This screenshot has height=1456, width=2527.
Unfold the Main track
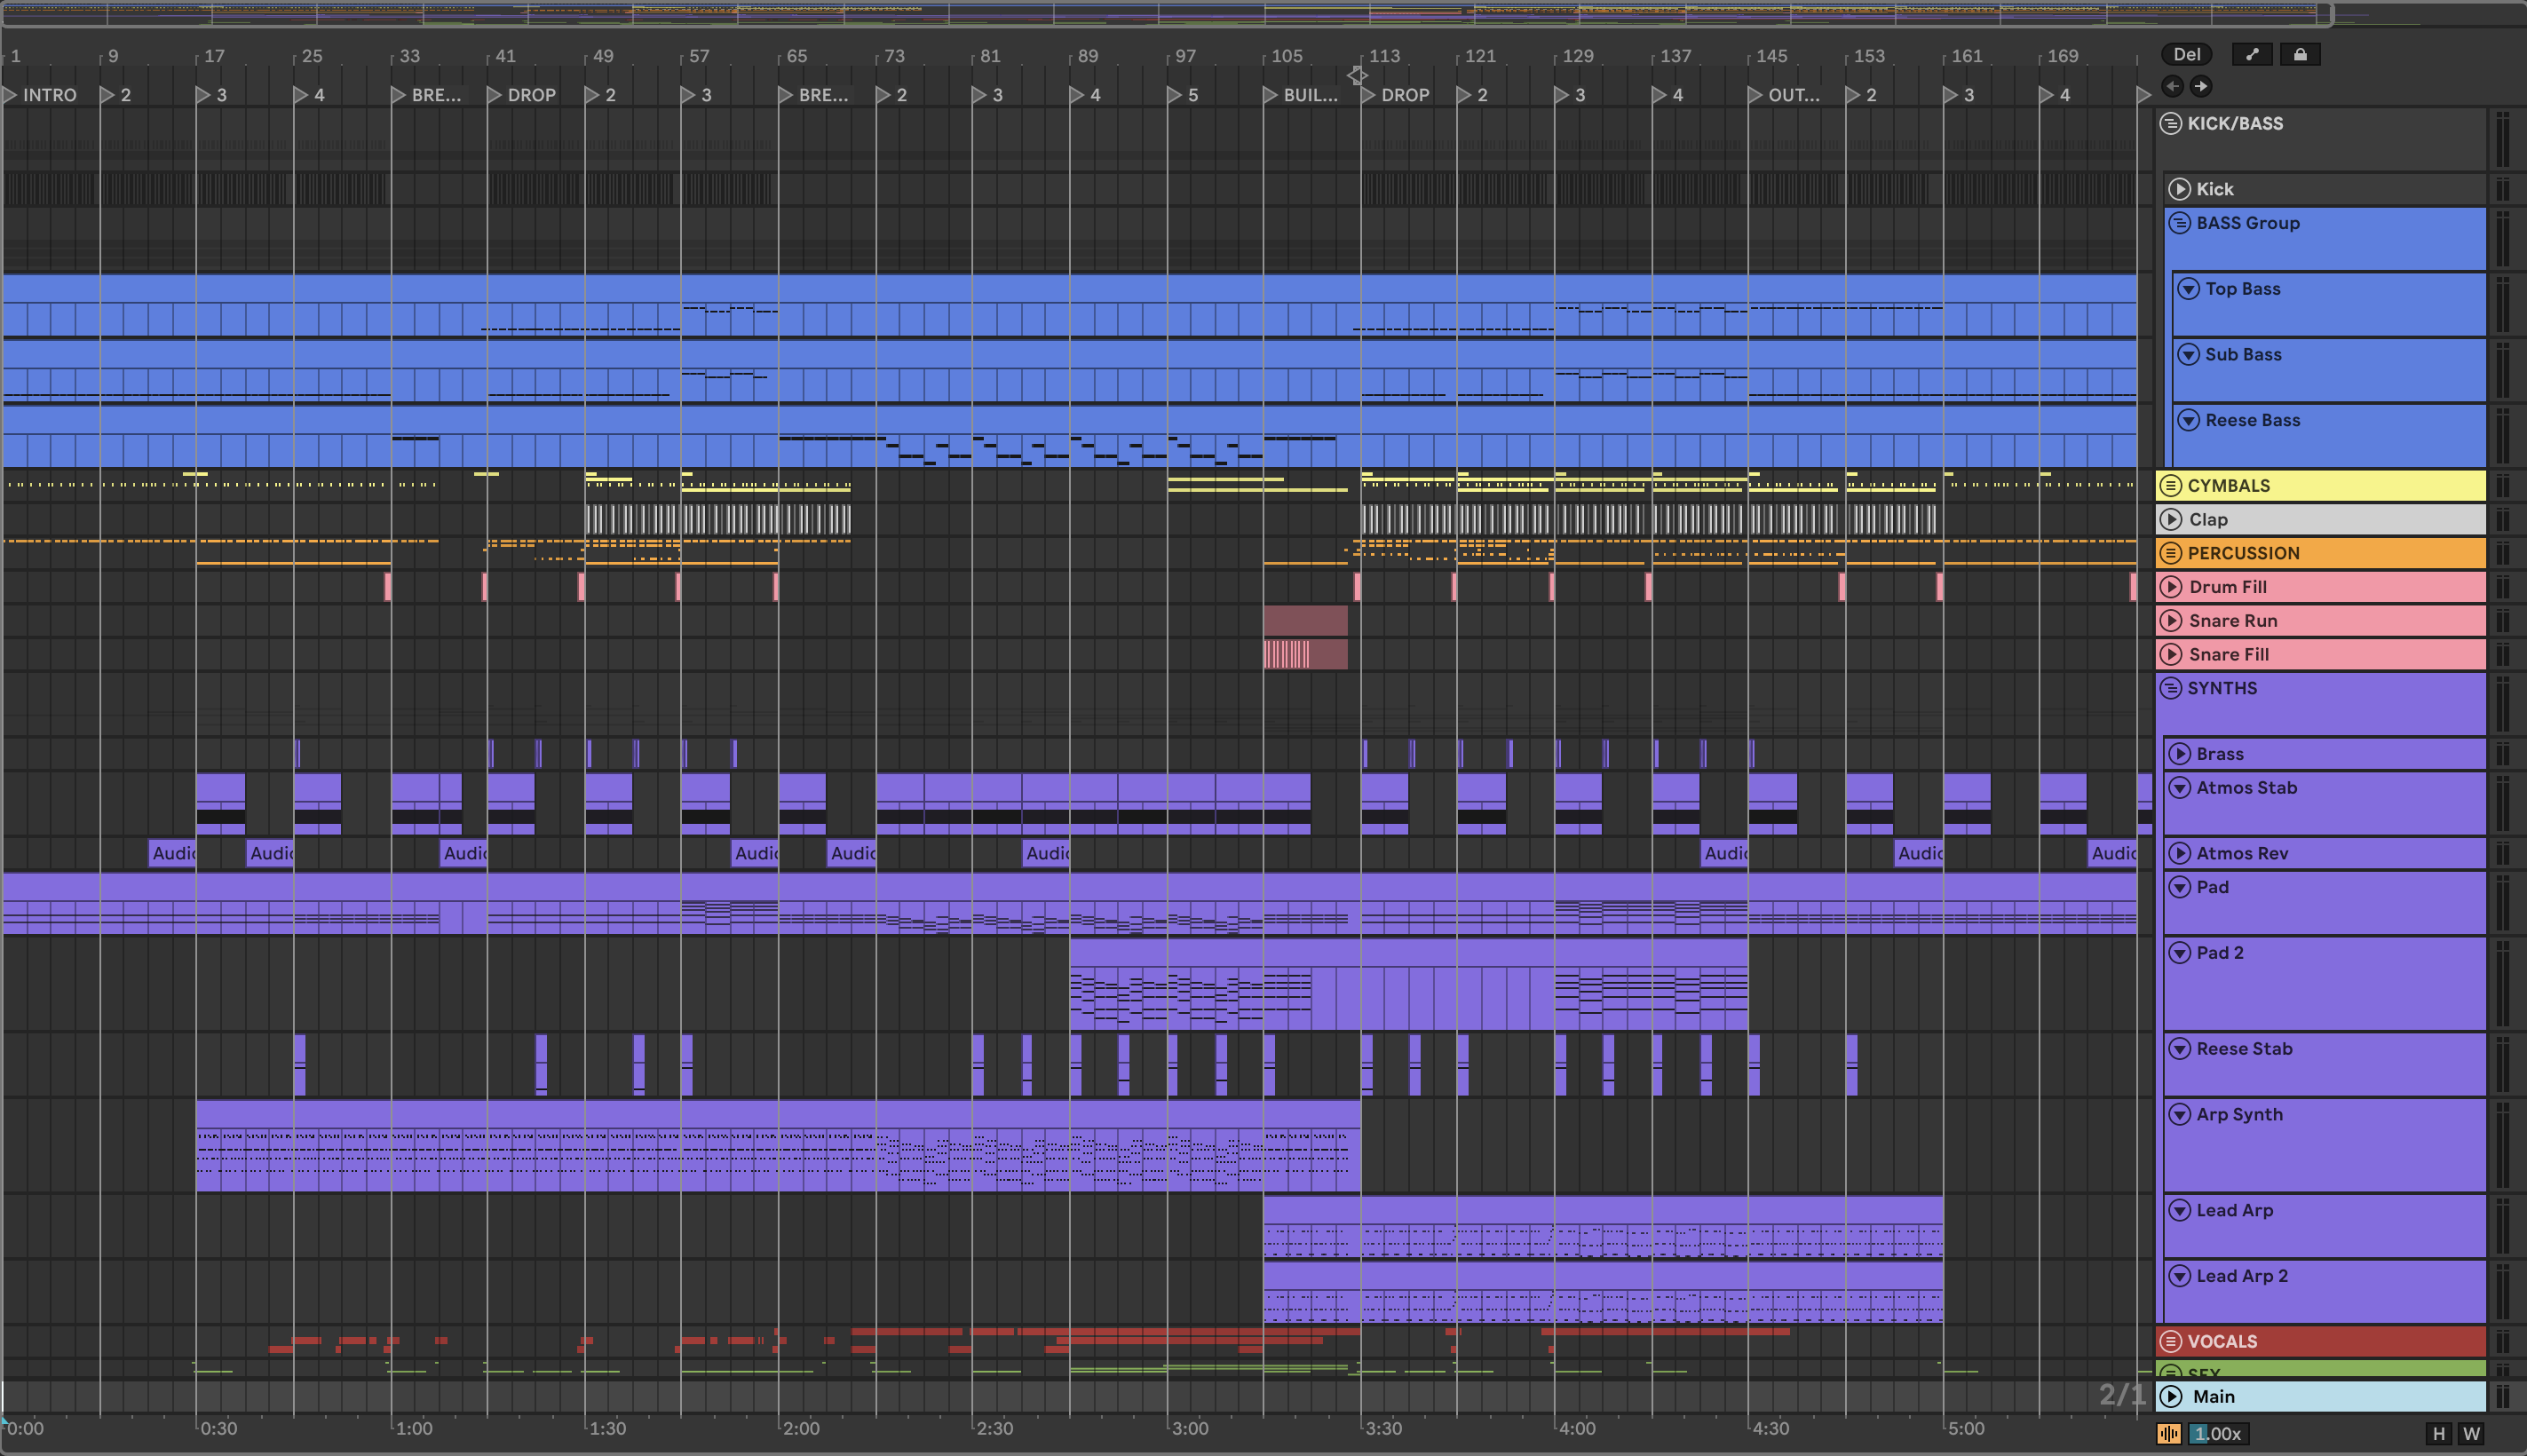click(2170, 1396)
